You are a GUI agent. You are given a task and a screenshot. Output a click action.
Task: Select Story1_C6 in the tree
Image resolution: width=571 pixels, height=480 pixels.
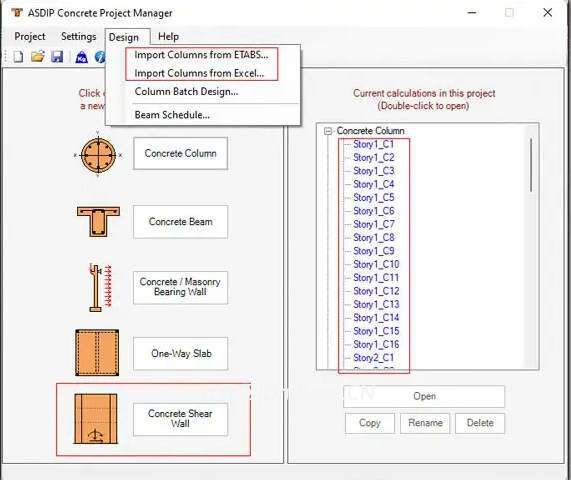pos(374,211)
